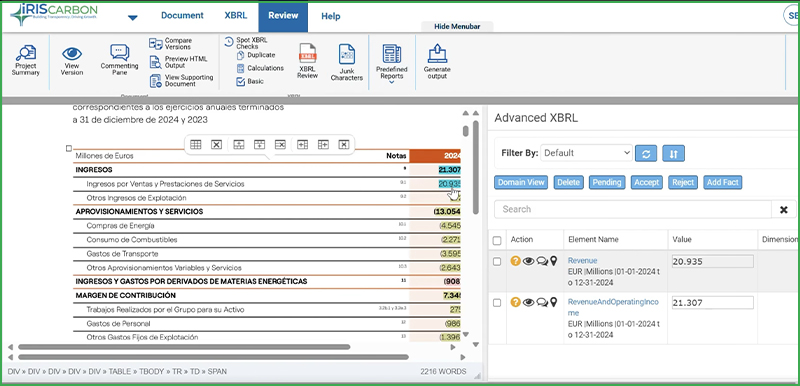Click 'Compras de Energía' row text
The height and width of the screenshot is (386, 800).
pos(120,226)
